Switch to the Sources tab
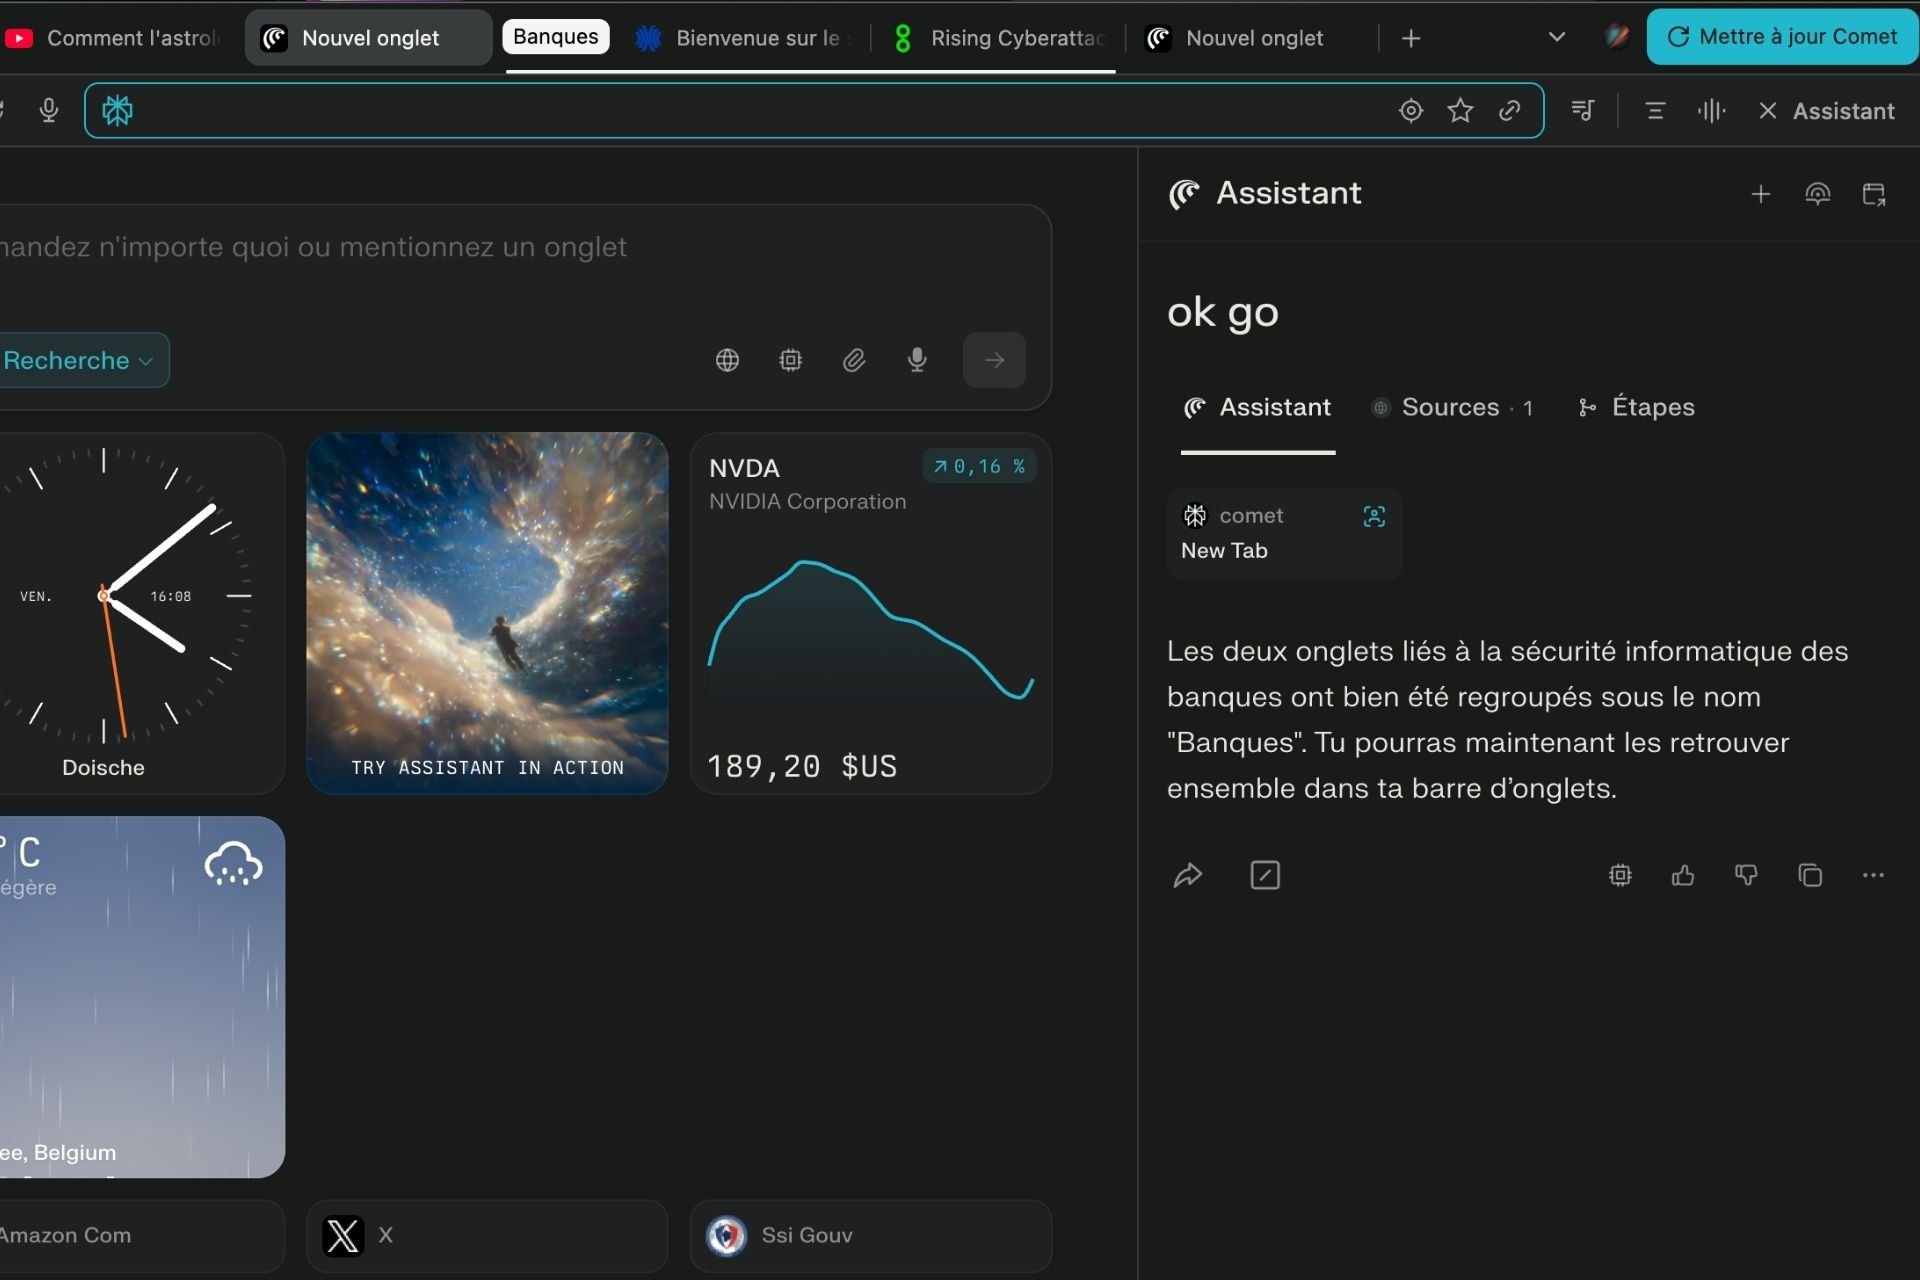 (x=1451, y=407)
